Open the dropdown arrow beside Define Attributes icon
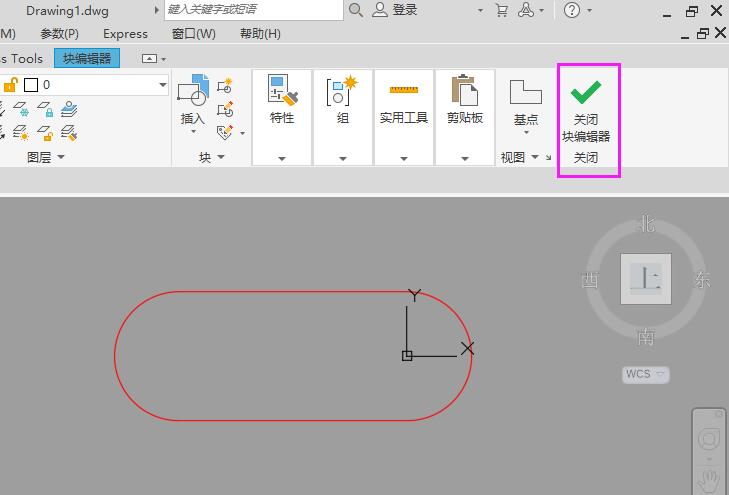Screen dimensions: 729x495 click(x=242, y=133)
